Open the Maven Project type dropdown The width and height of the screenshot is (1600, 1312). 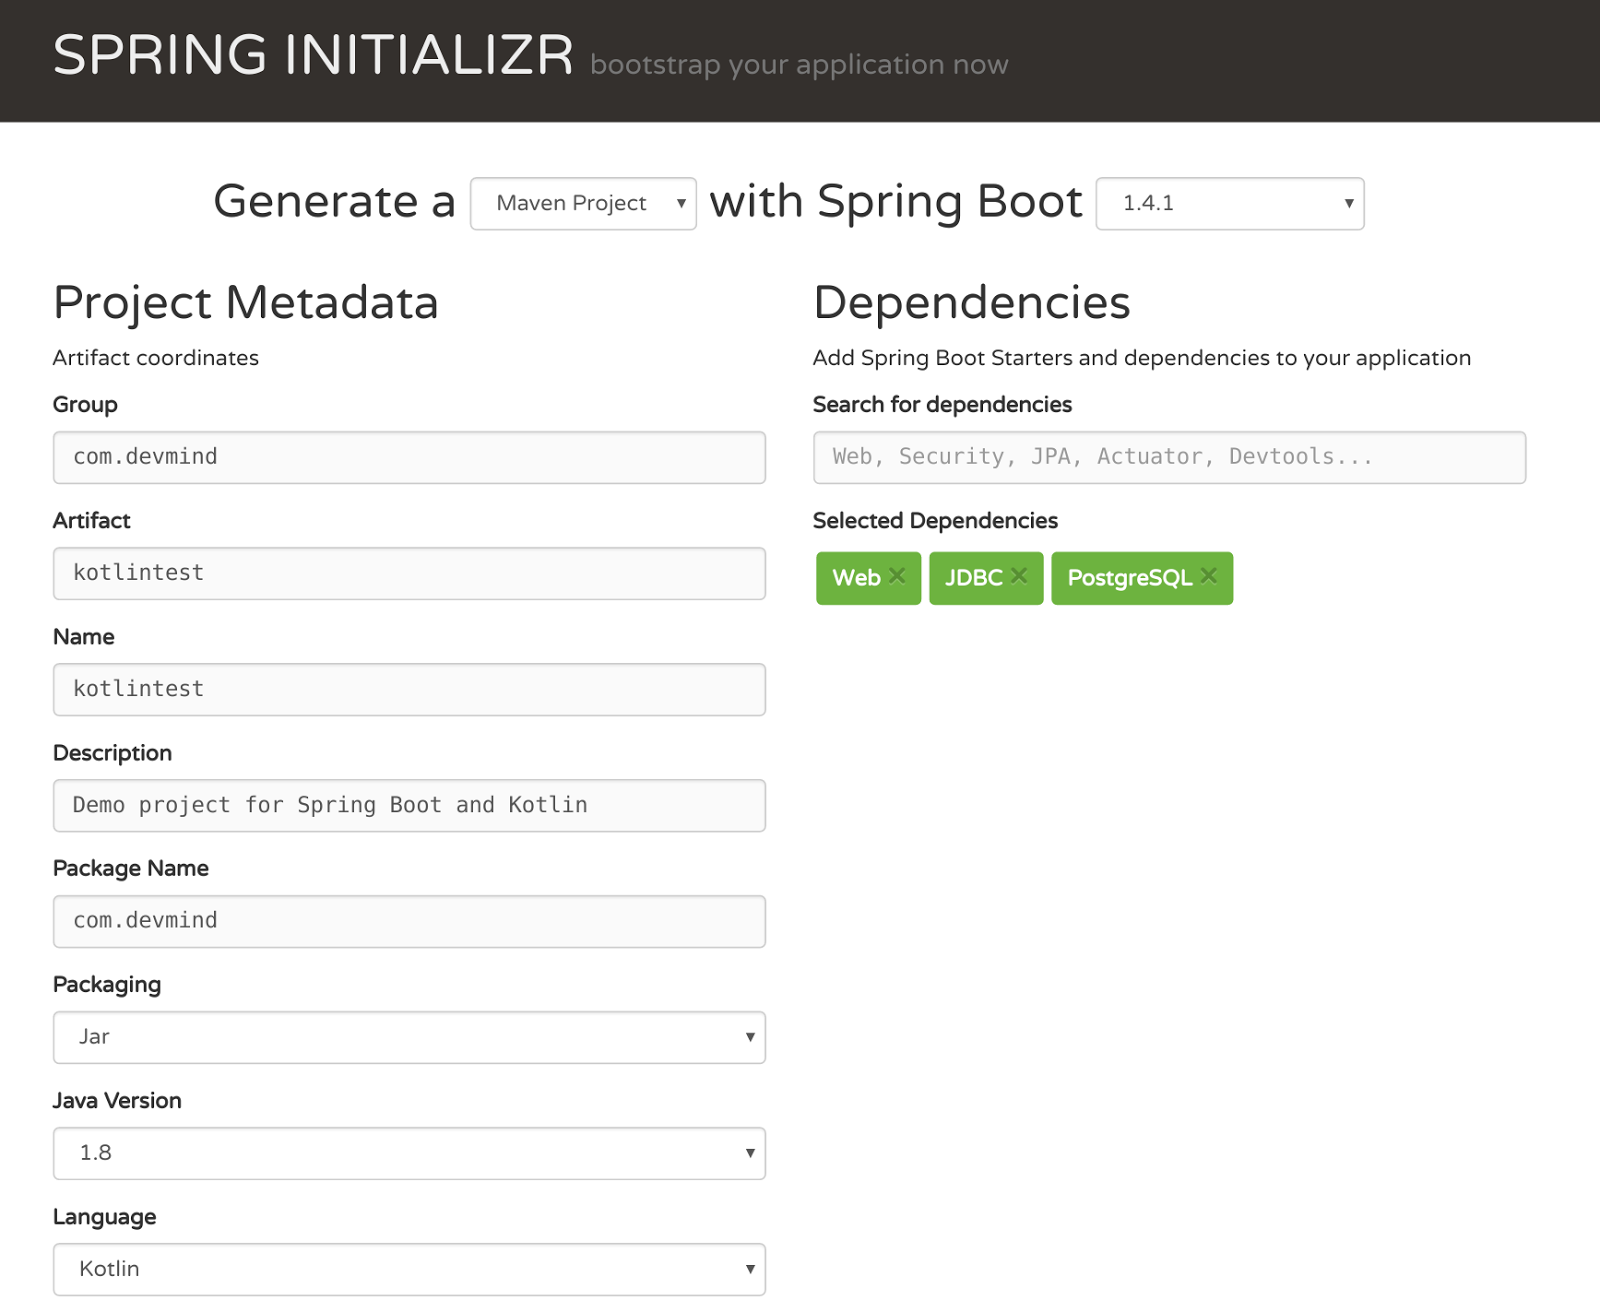tap(583, 204)
